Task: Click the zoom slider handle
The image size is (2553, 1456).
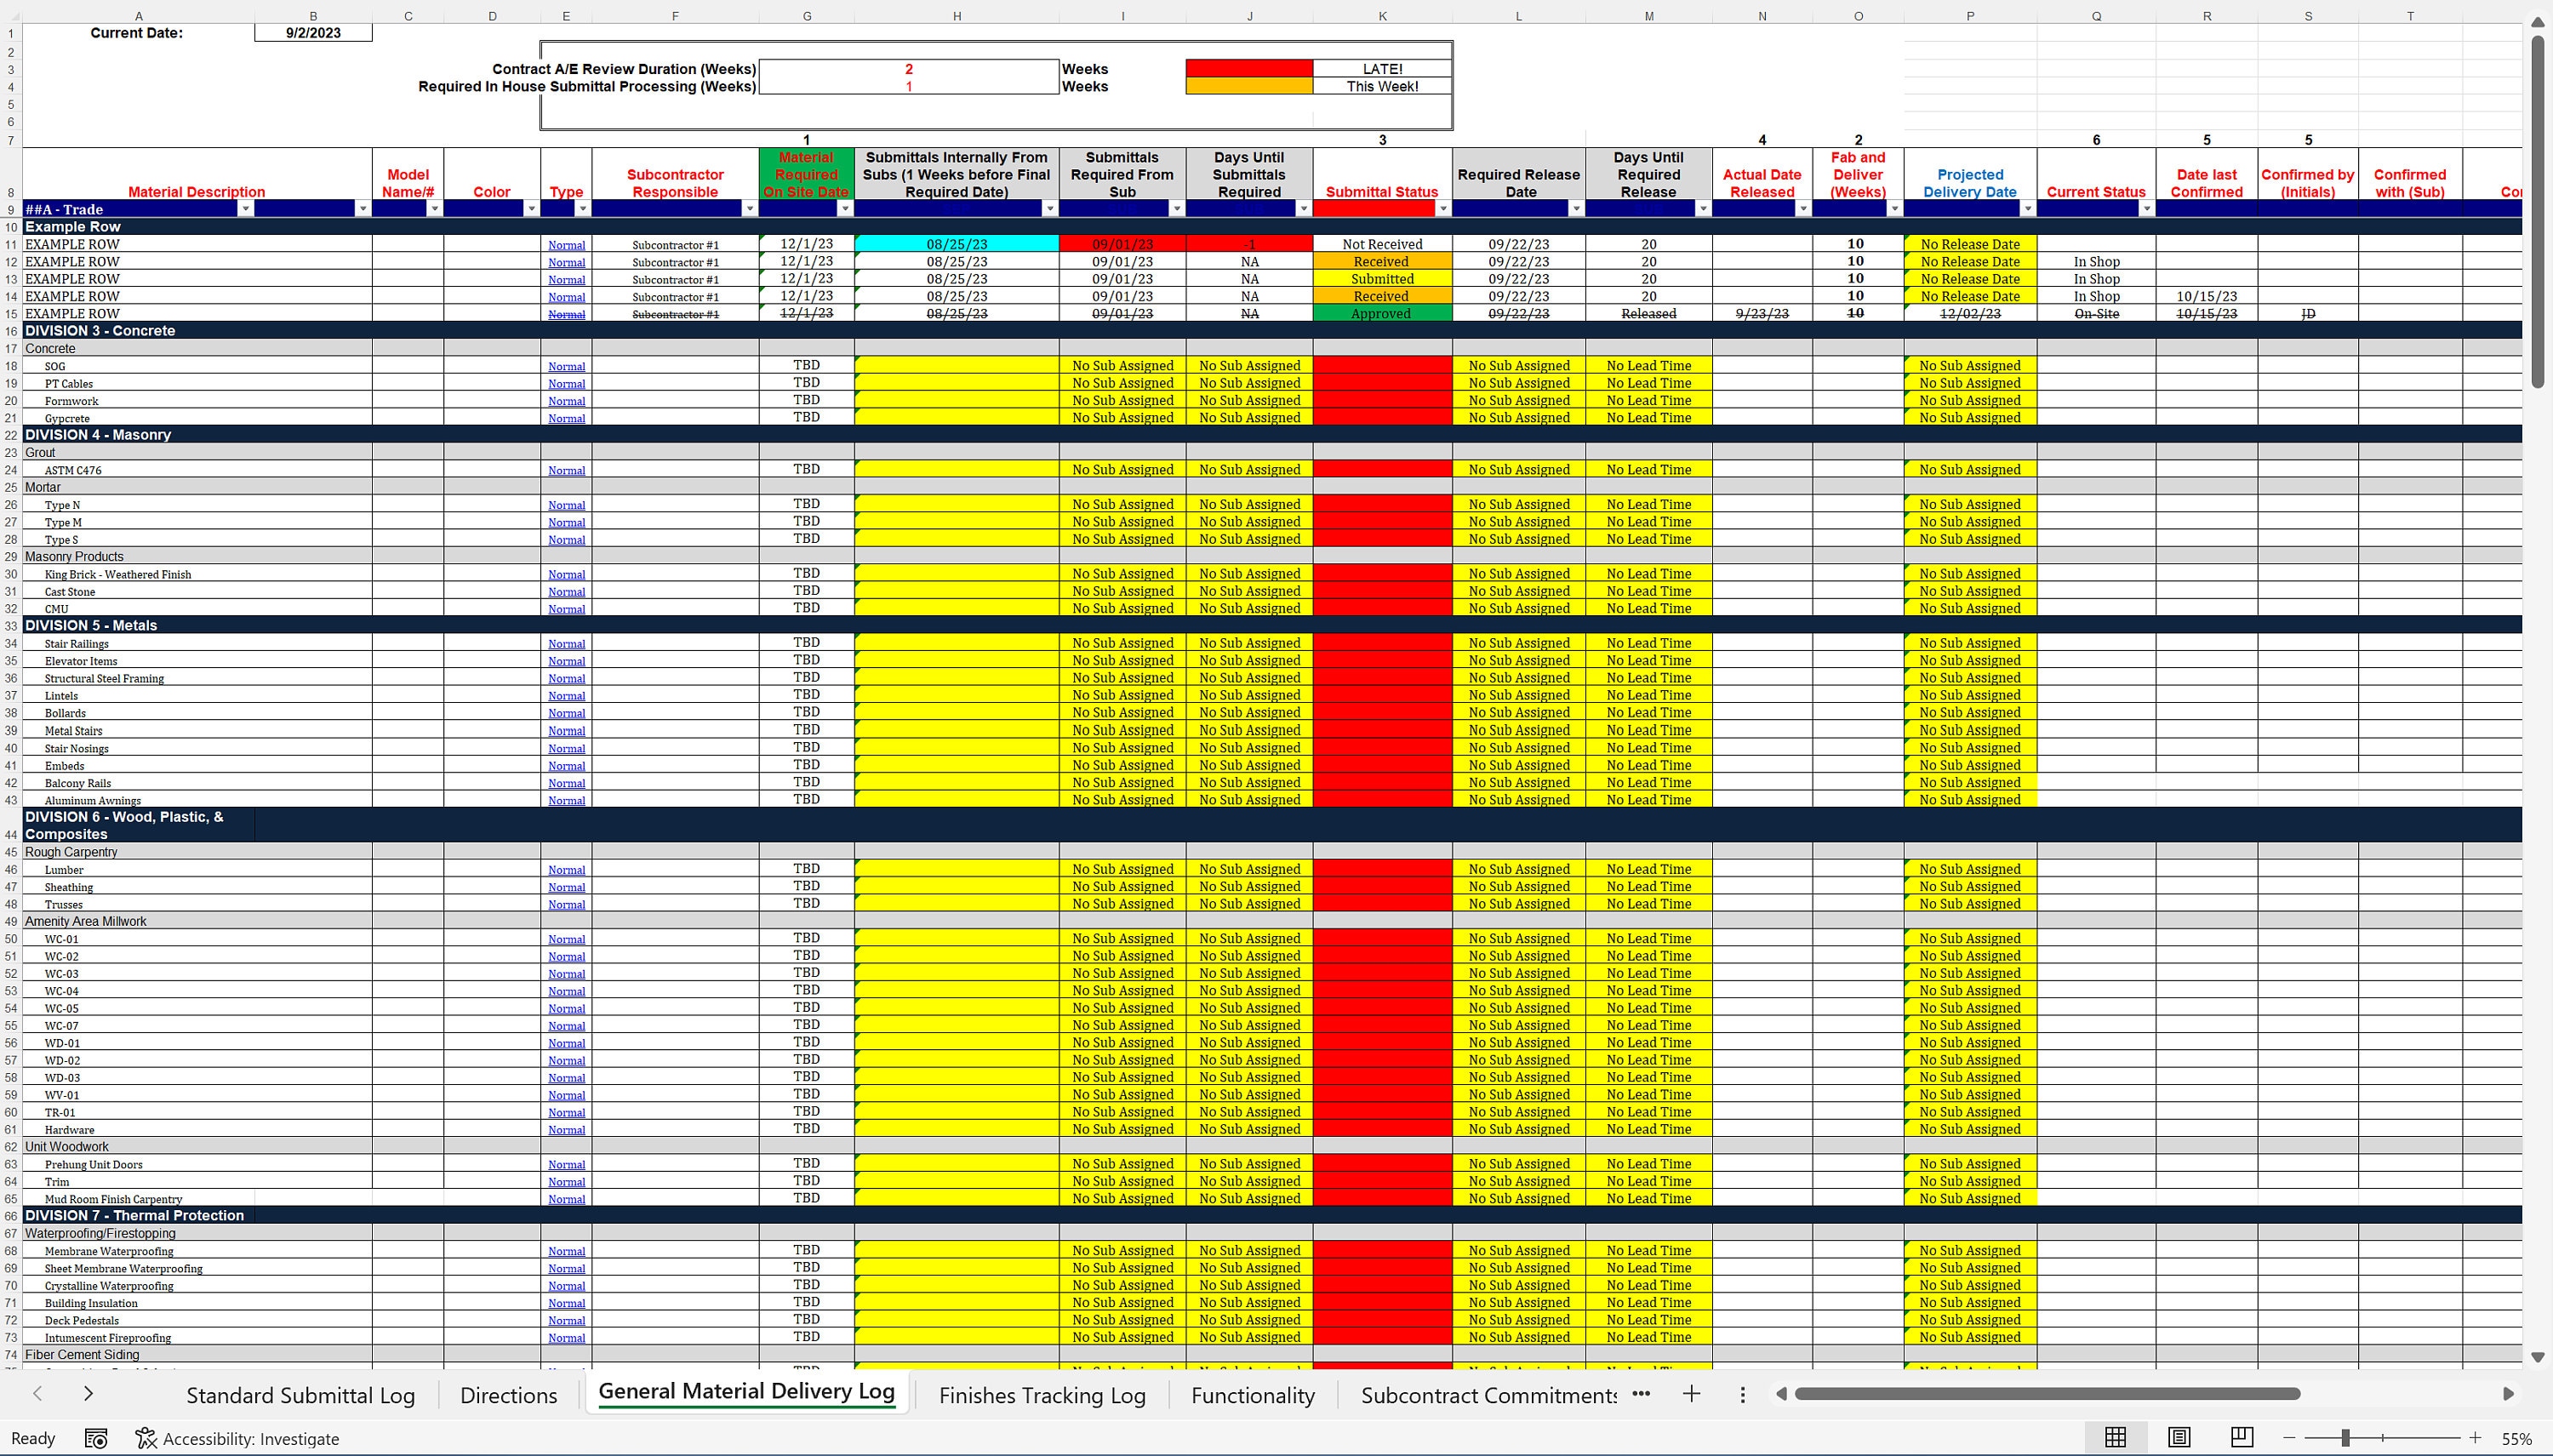Action: point(2345,1438)
